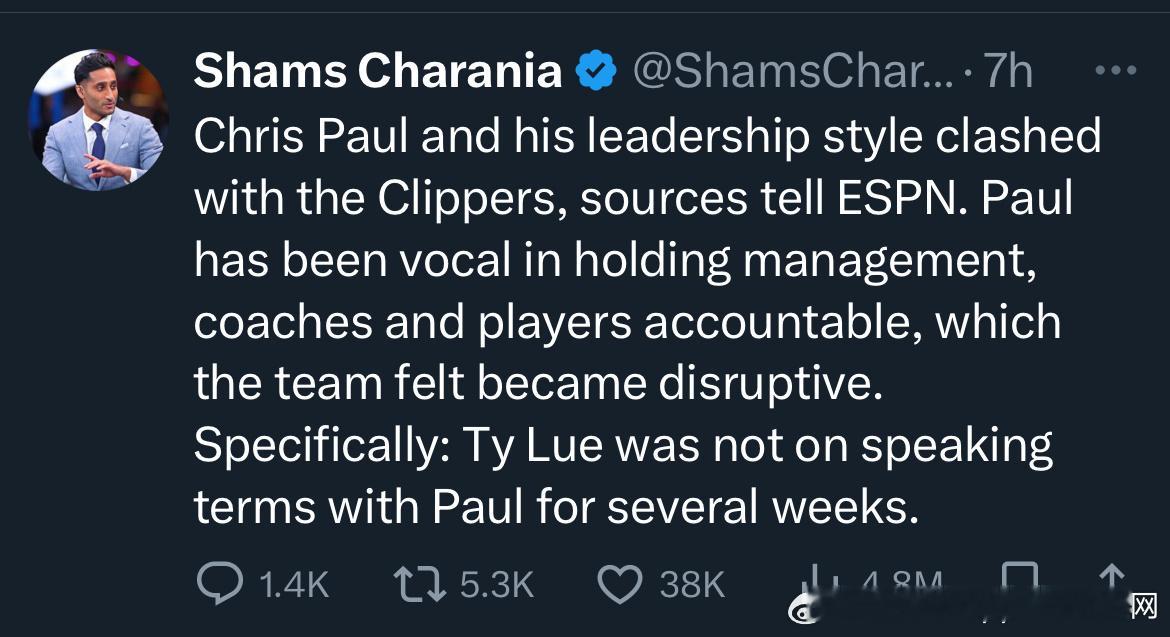This screenshot has height=637, width=1170.
Task: Click the display name Shams Charania
Action: pyautogui.click(x=376, y=70)
